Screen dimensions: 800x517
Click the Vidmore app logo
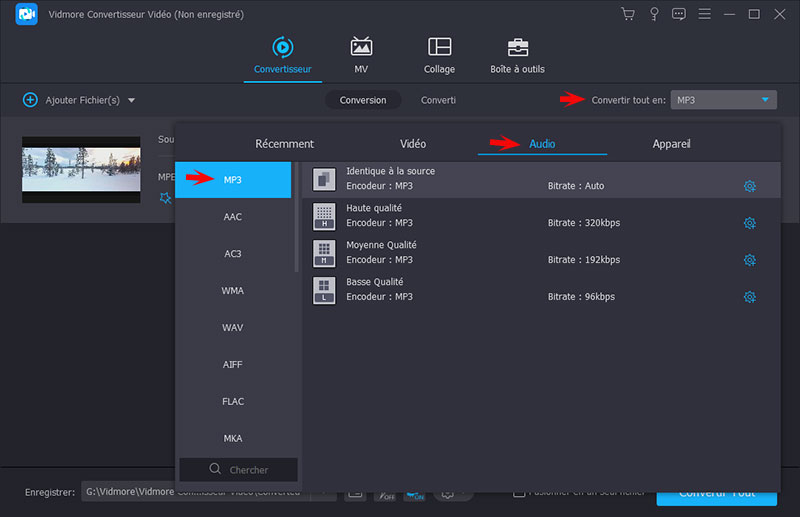(x=27, y=14)
